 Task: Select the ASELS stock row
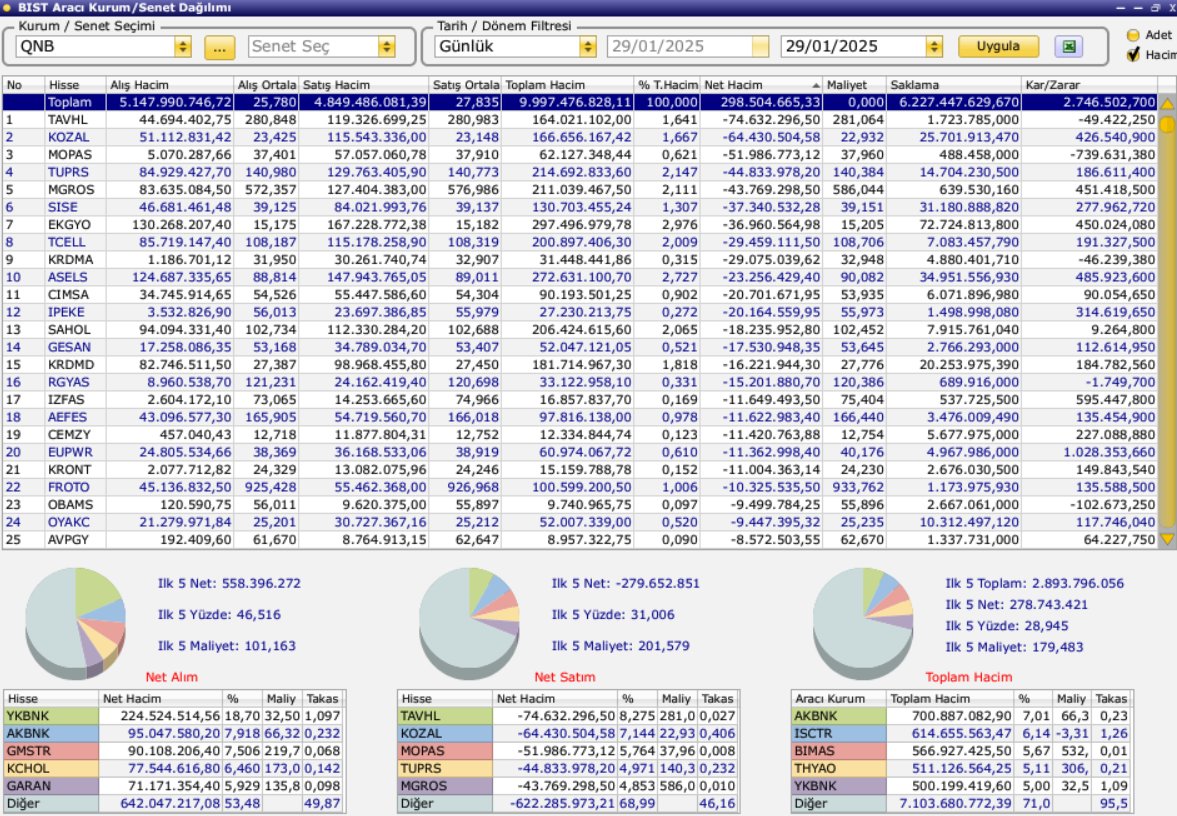[x=579, y=277]
